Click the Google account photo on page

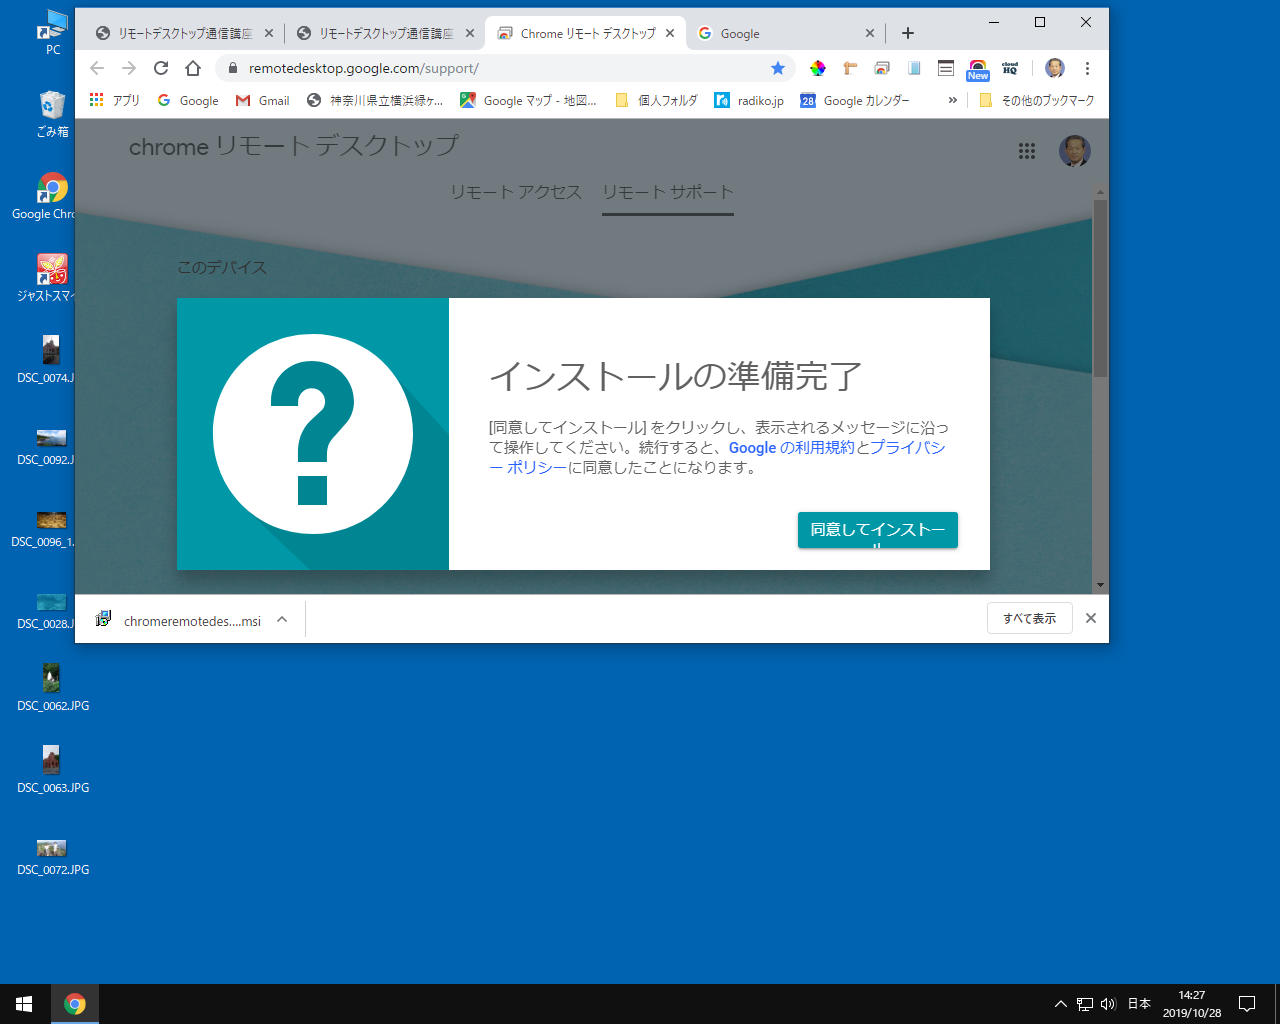[x=1075, y=151]
